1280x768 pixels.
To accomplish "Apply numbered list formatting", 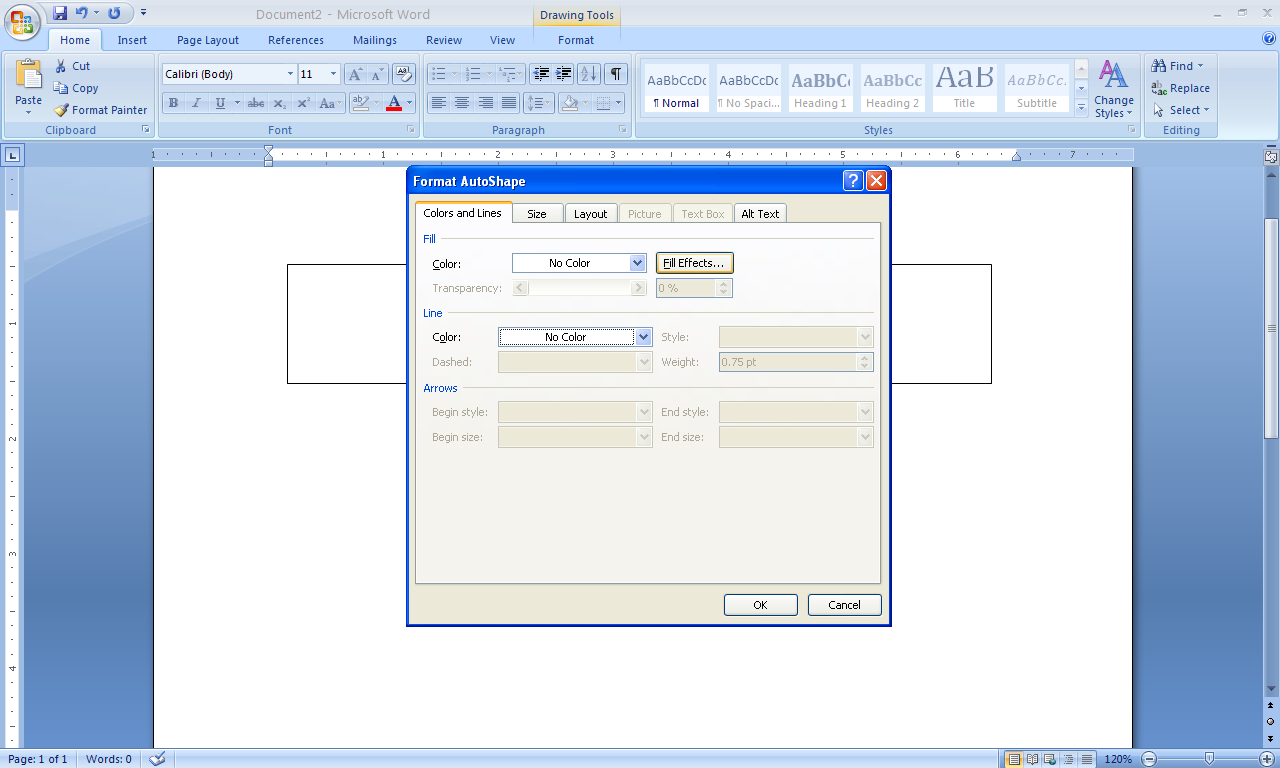I will pos(473,74).
